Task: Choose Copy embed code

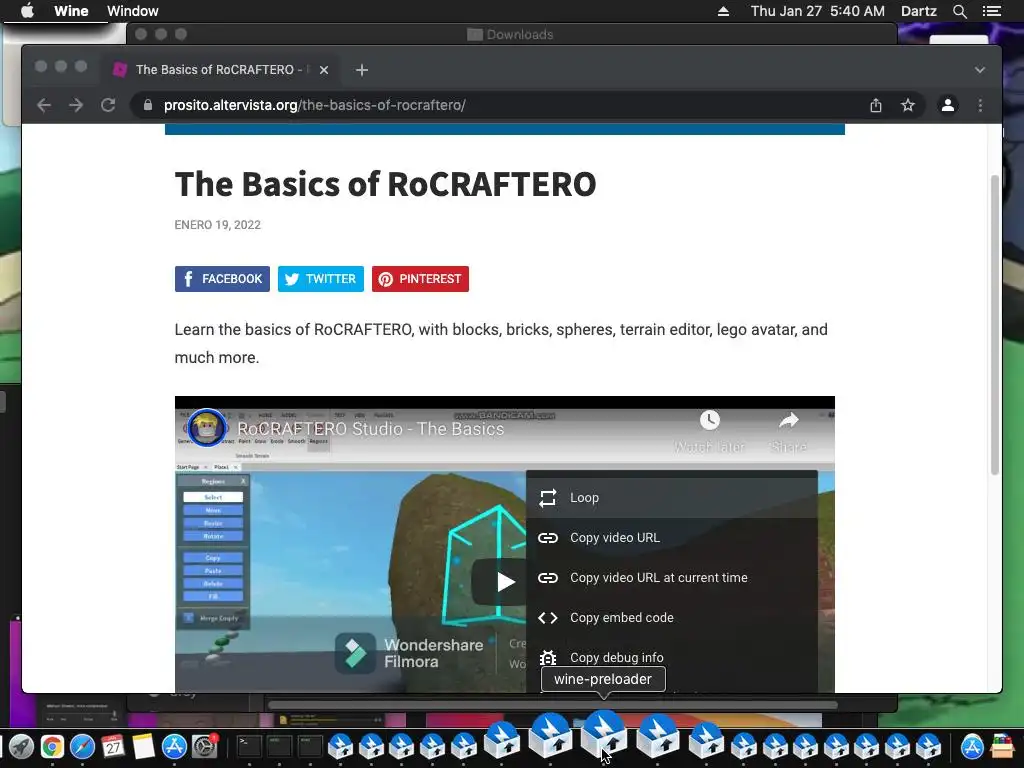Action: click(x=672, y=617)
